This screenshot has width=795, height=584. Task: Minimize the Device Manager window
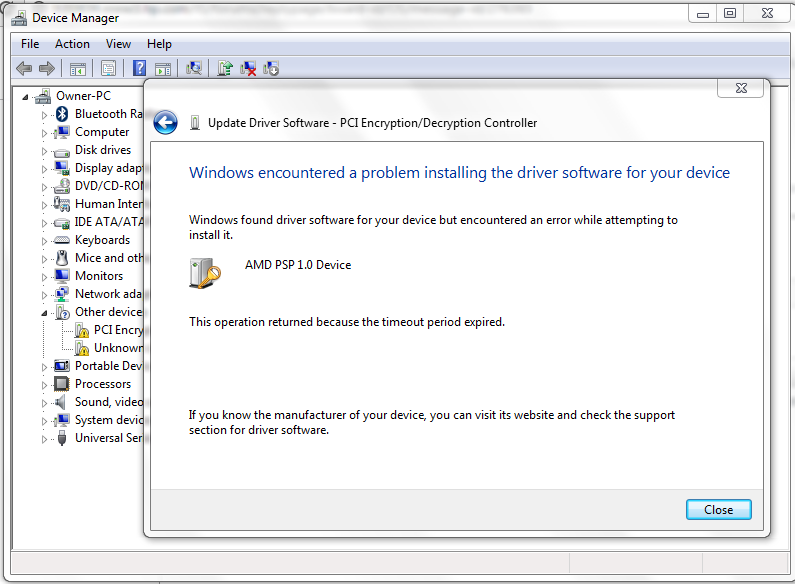(702, 14)
